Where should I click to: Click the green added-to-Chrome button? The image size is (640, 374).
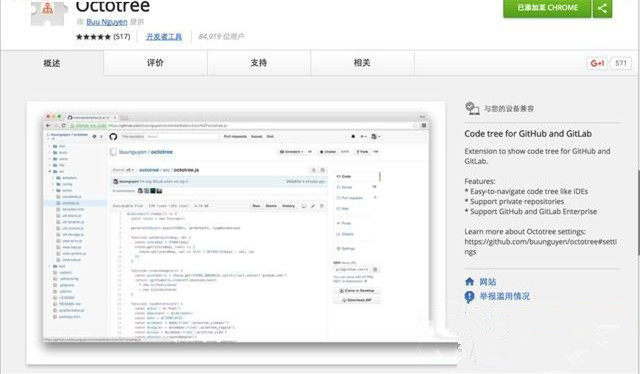click(x=547, y=8)
